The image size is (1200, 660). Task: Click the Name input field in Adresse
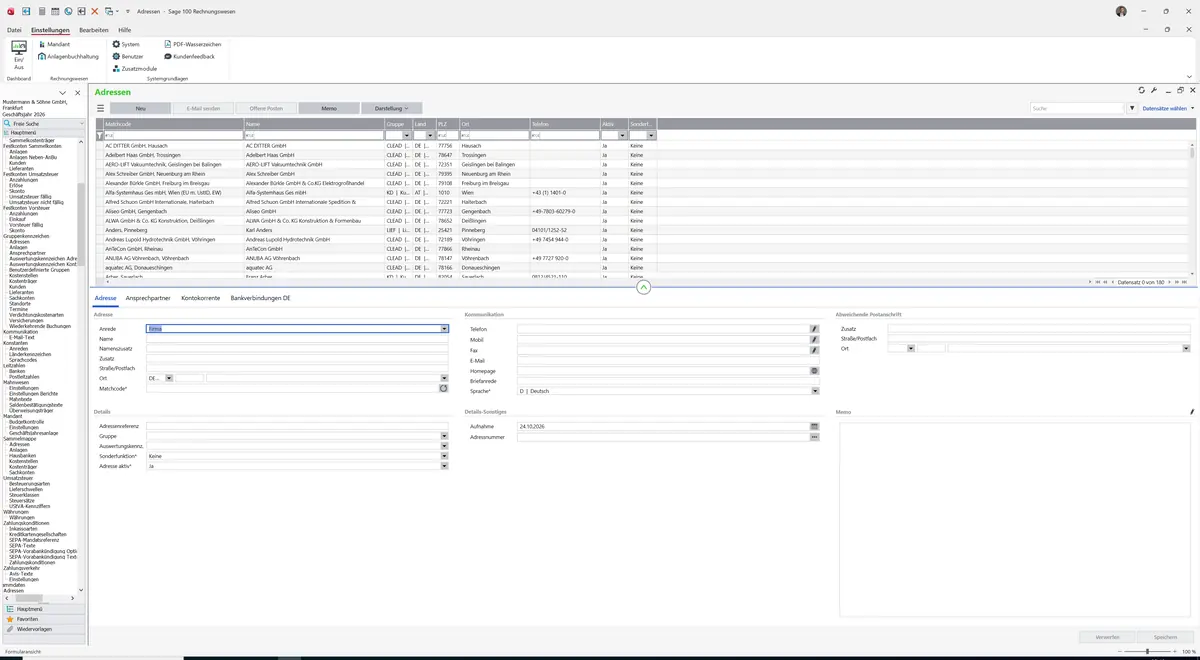tap(297, 339)
